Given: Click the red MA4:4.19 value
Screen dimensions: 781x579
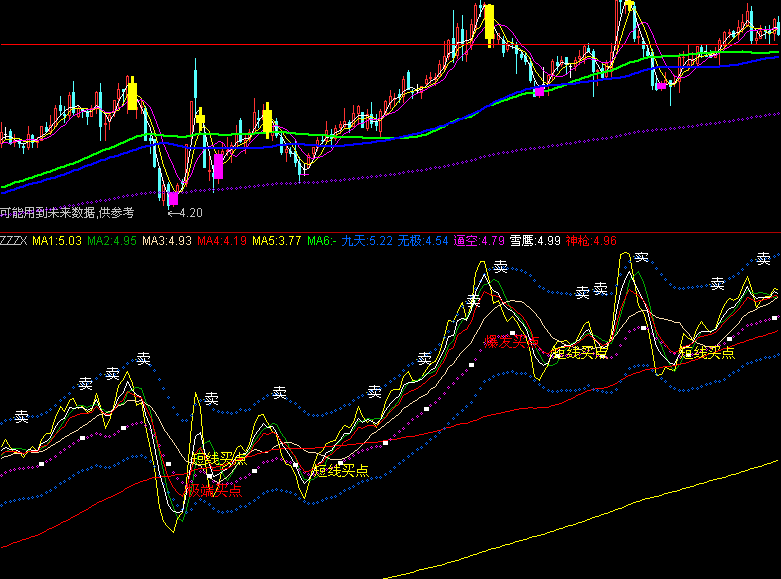Looking at the screenshot, I should click(222, 241).
